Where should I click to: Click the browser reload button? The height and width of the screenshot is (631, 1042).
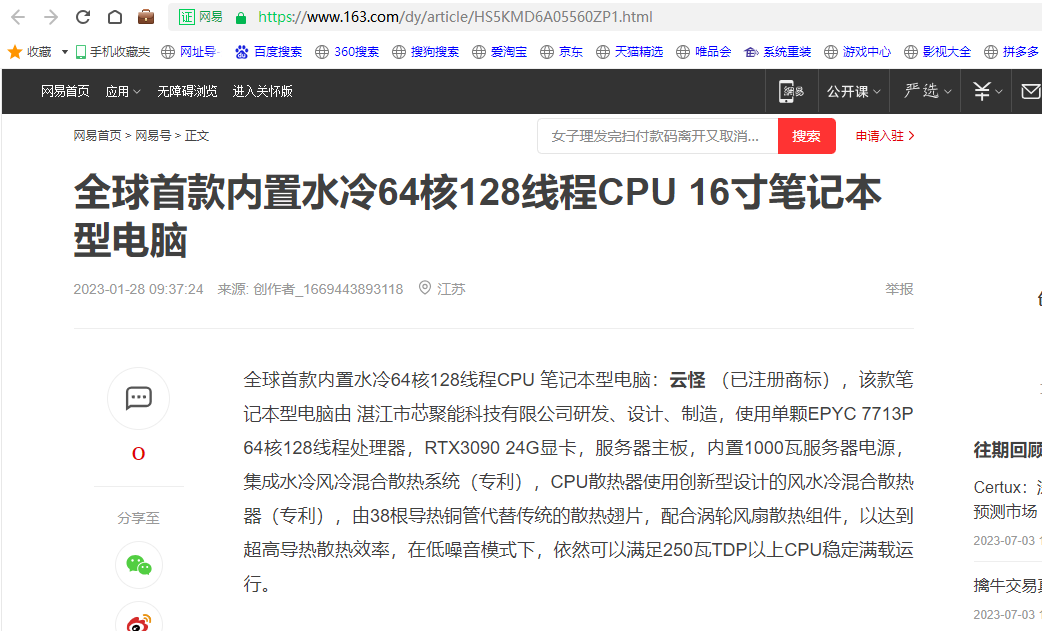pos(83,17)
